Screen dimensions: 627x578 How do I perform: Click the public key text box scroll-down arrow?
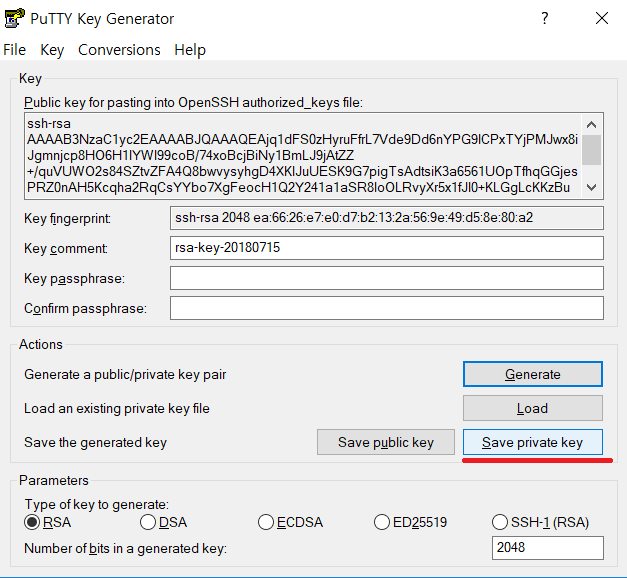(591, 187)
